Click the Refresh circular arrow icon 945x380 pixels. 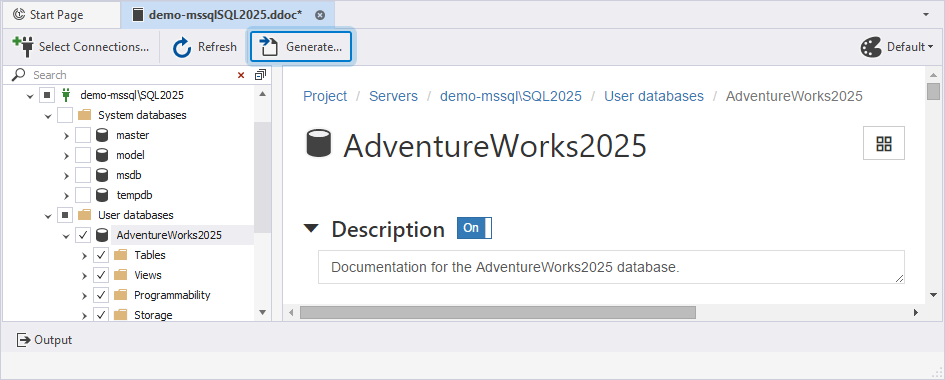(182, 47)
